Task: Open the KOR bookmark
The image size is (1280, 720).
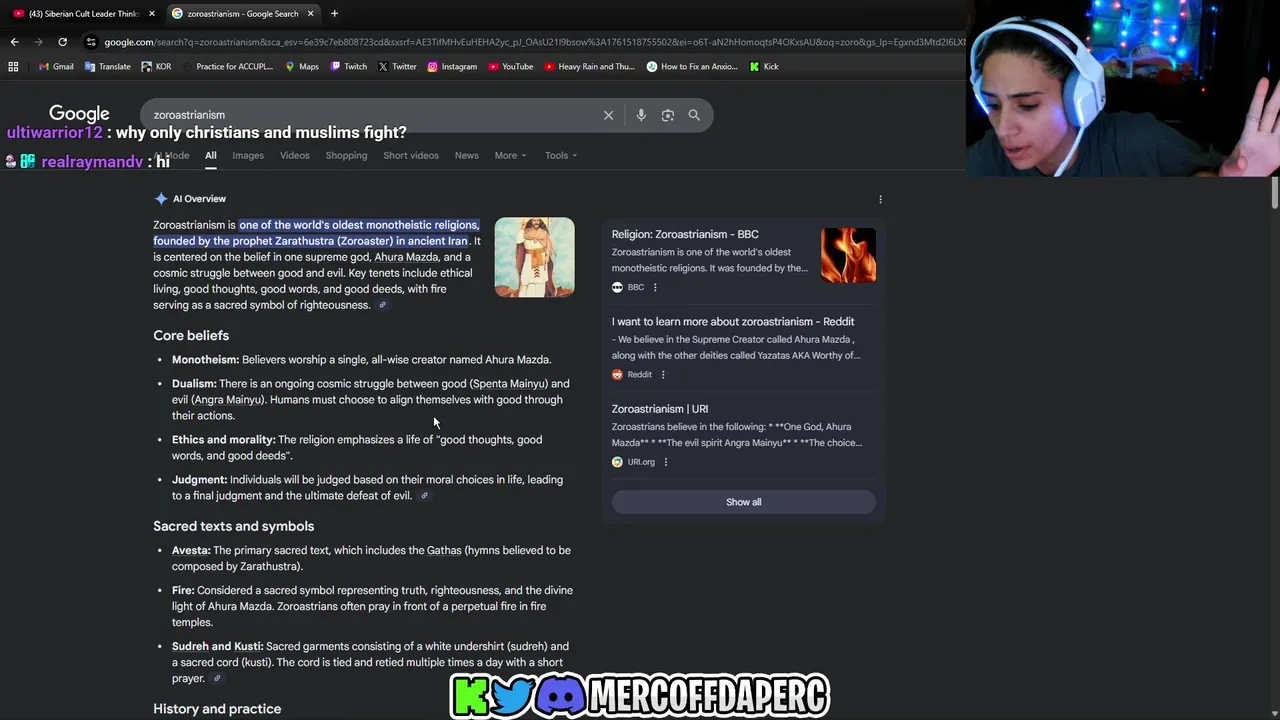Action: [x=156, y=67]
